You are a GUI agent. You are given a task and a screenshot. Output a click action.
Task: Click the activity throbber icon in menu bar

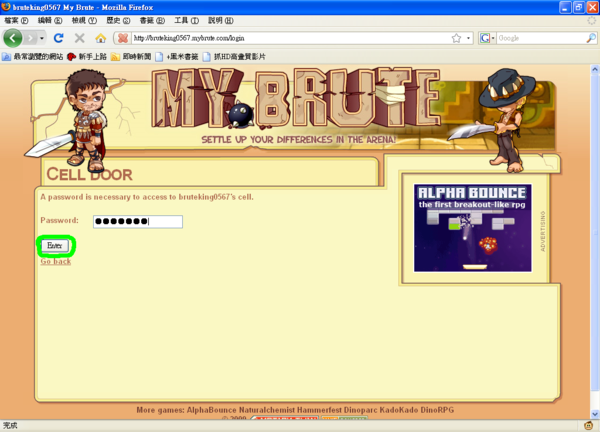click(x=592, y=20)
